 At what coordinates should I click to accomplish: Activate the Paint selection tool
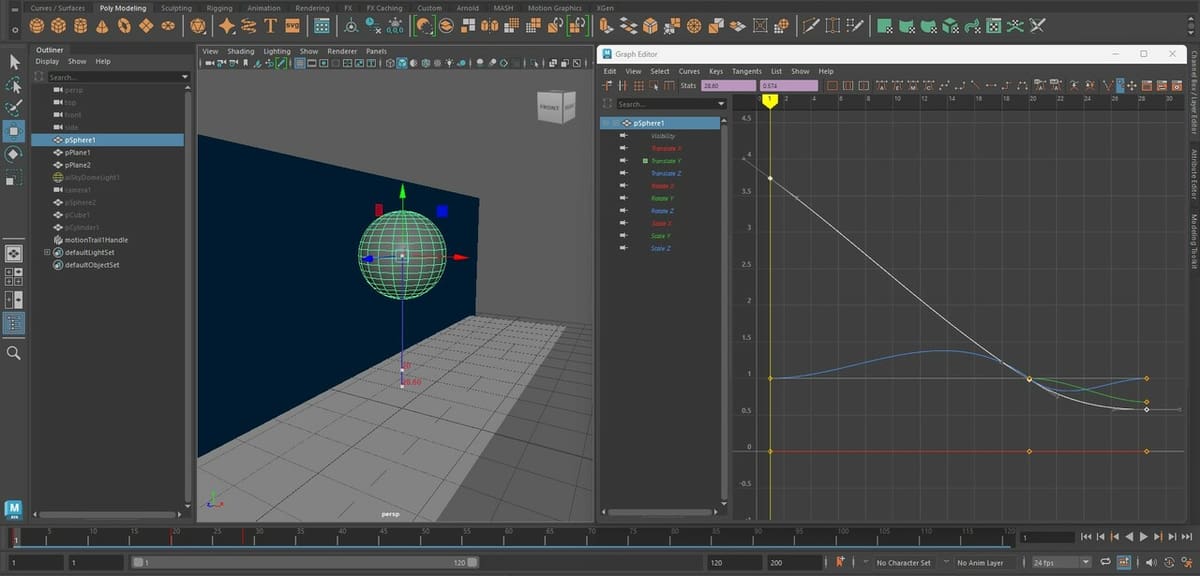click(x=15, y=108)
